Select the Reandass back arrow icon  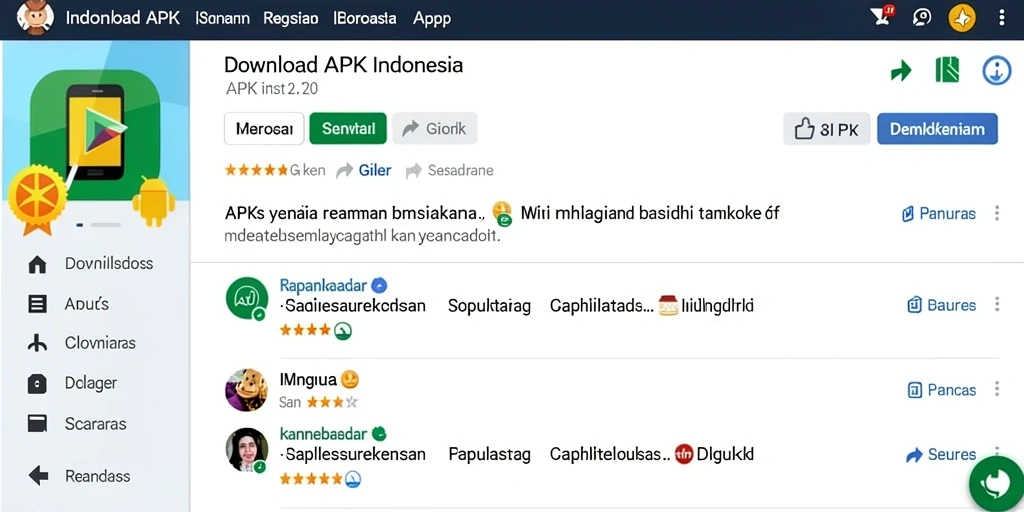pyautogui.click(x=39, y=475)
